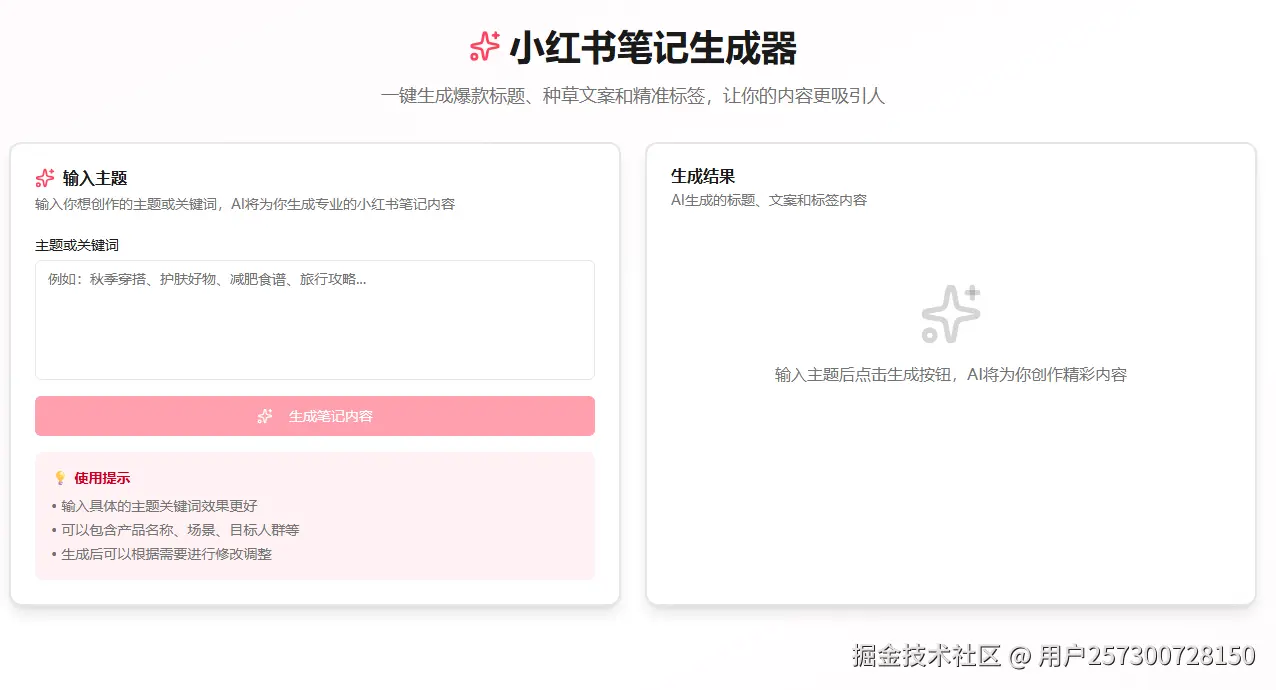1276x690 pixels.
Task: Click the sparkle icon inside the generate button
Action: [x=265, y=416]
